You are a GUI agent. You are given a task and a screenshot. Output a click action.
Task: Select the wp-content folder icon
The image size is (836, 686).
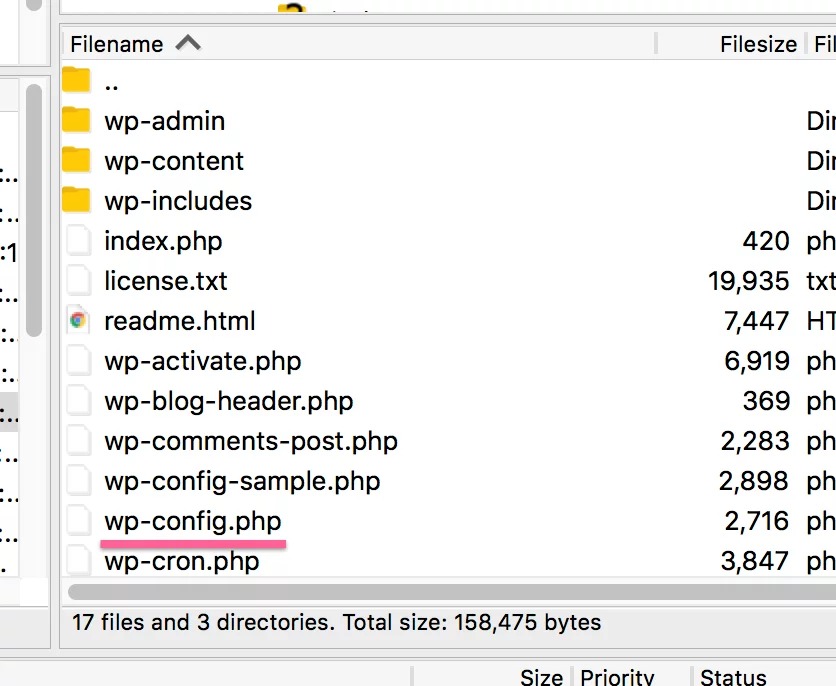[76, 160]
